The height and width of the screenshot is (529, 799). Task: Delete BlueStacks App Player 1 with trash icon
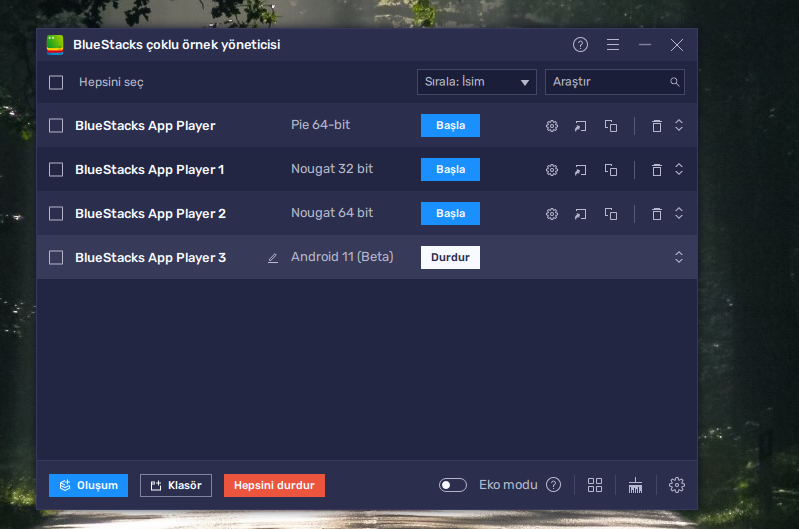657,170
